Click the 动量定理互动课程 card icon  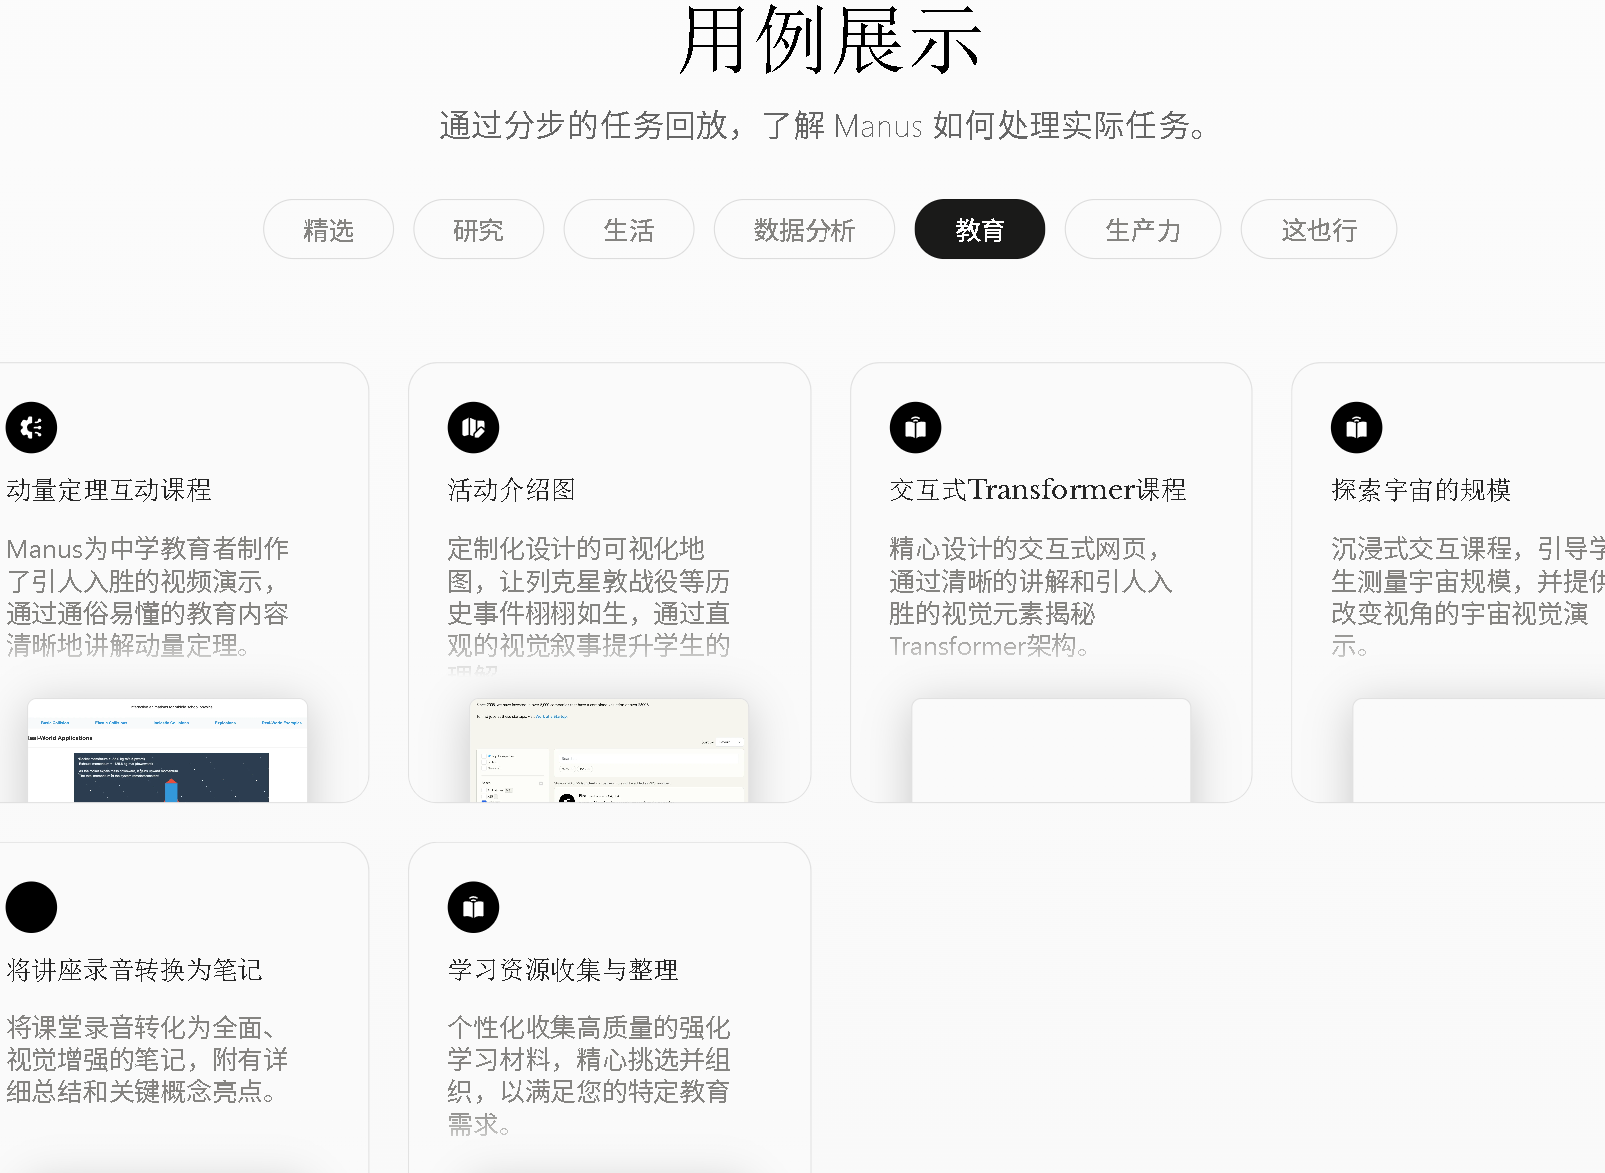pos(31,428)
